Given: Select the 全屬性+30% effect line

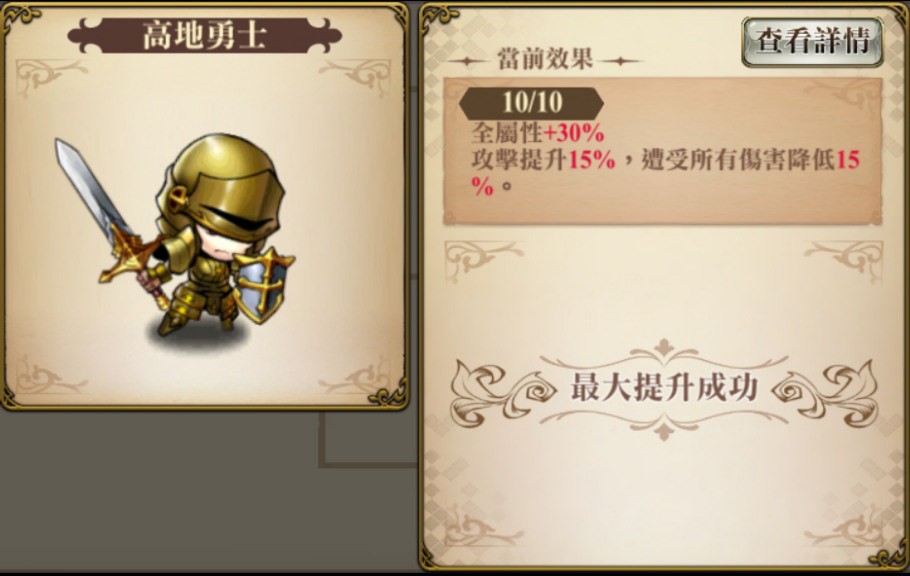Looking at the screenshot, I should [x=538, y=134].
